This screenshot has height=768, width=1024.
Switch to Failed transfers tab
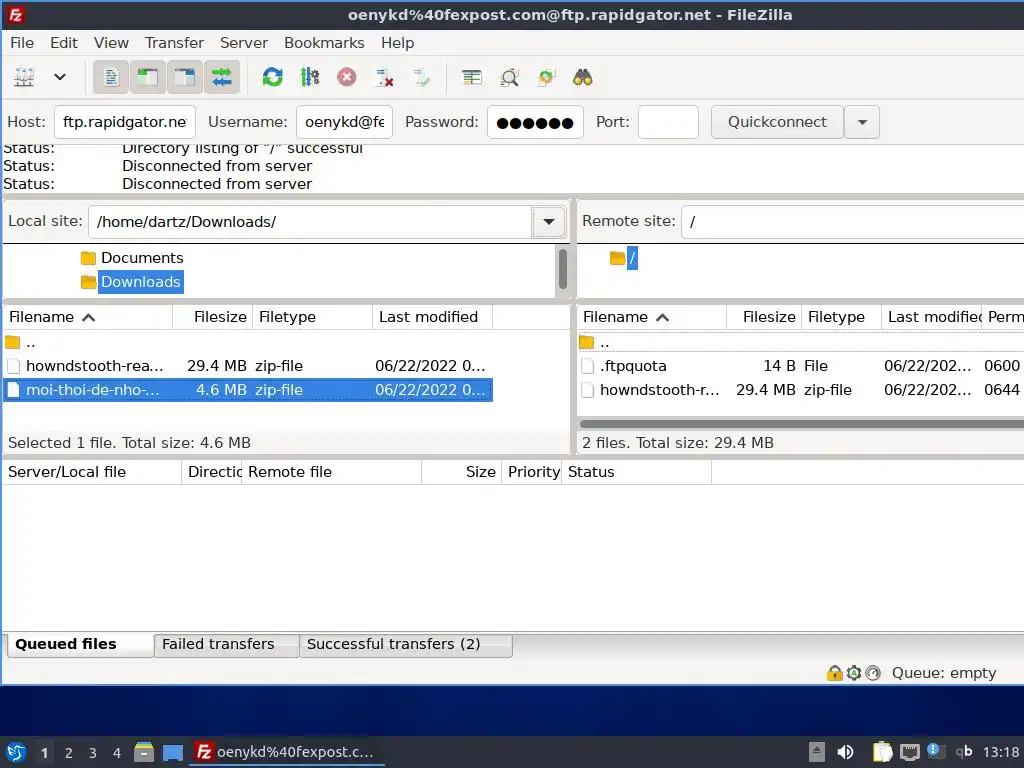coord(226,645)
